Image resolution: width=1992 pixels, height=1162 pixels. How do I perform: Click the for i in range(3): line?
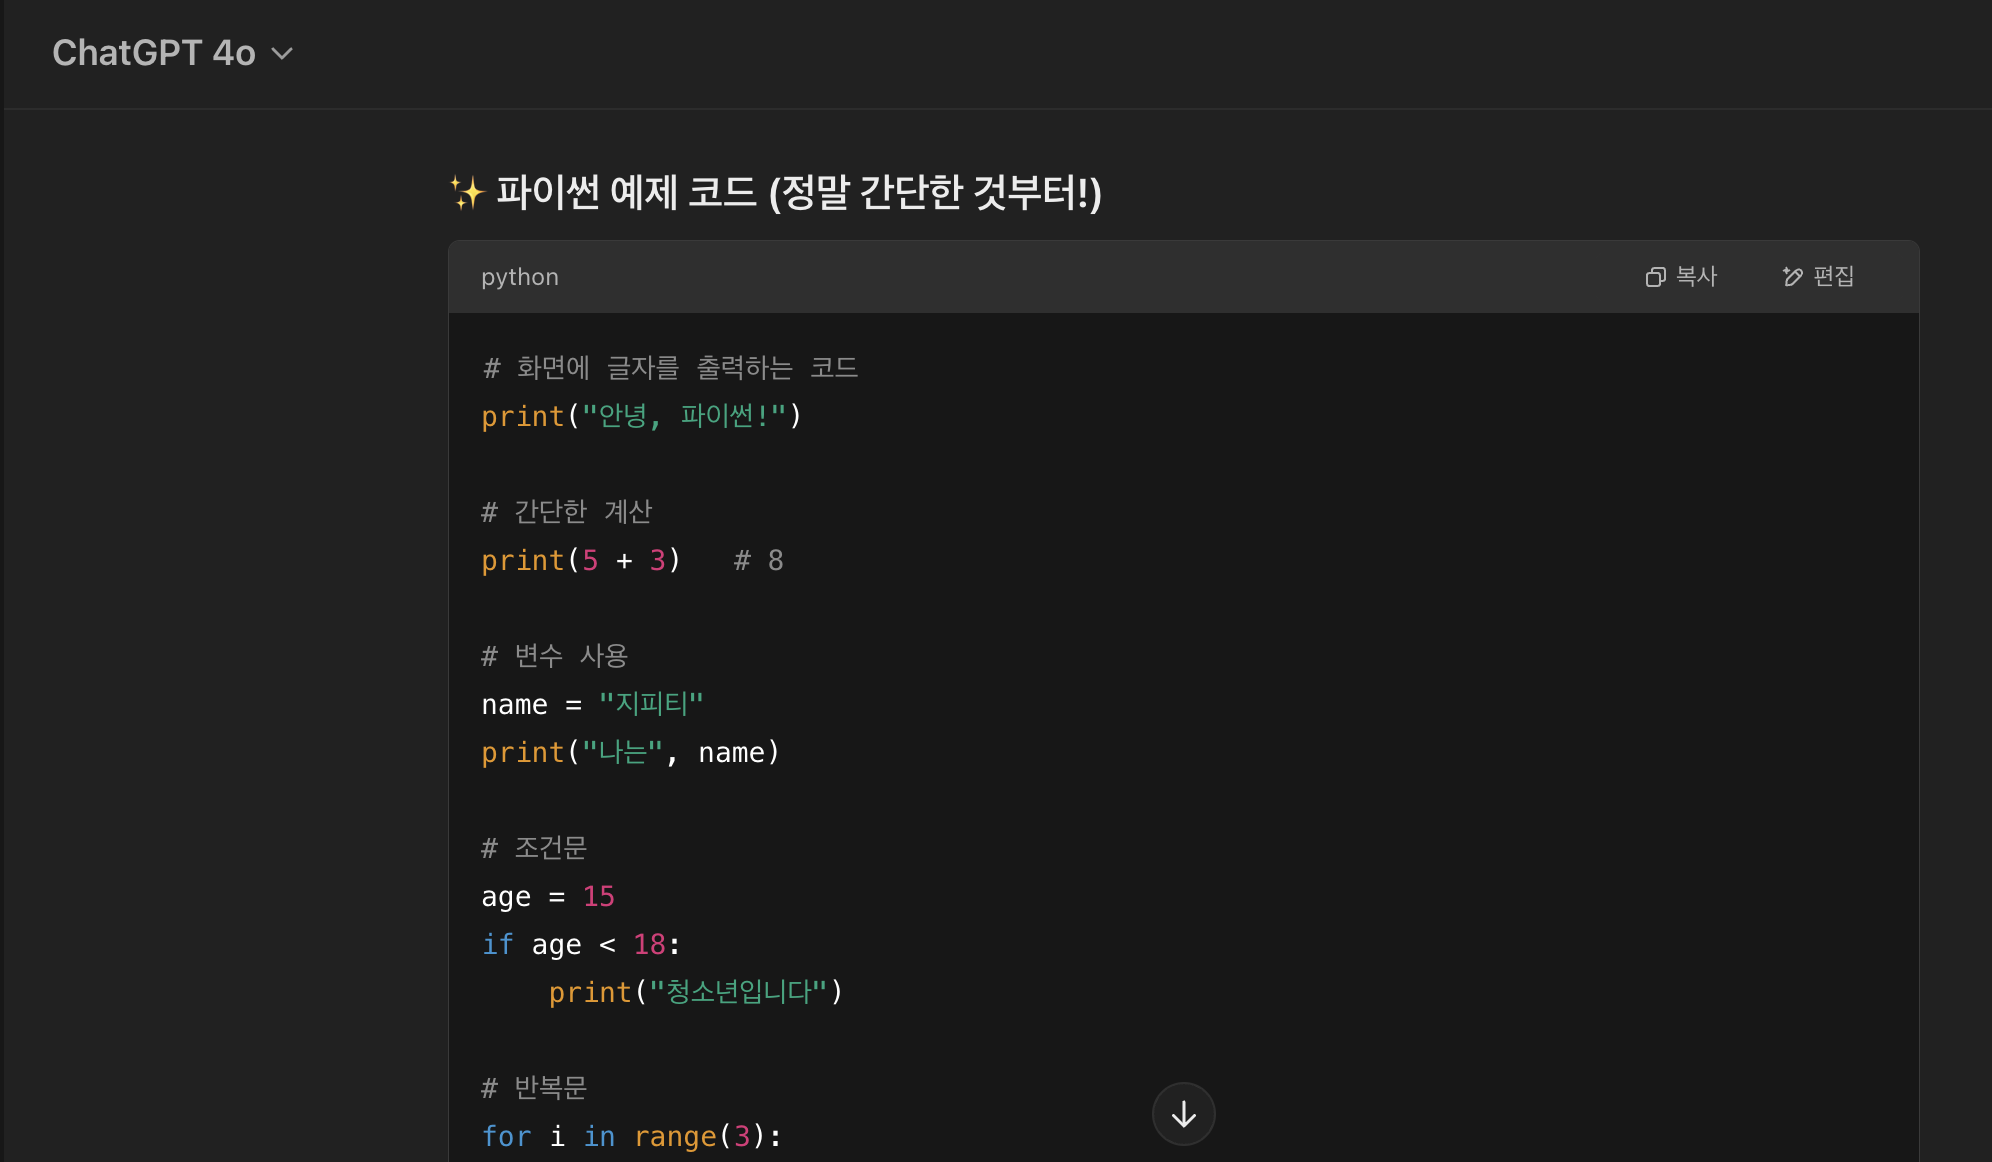click(x=631, y=1136)
